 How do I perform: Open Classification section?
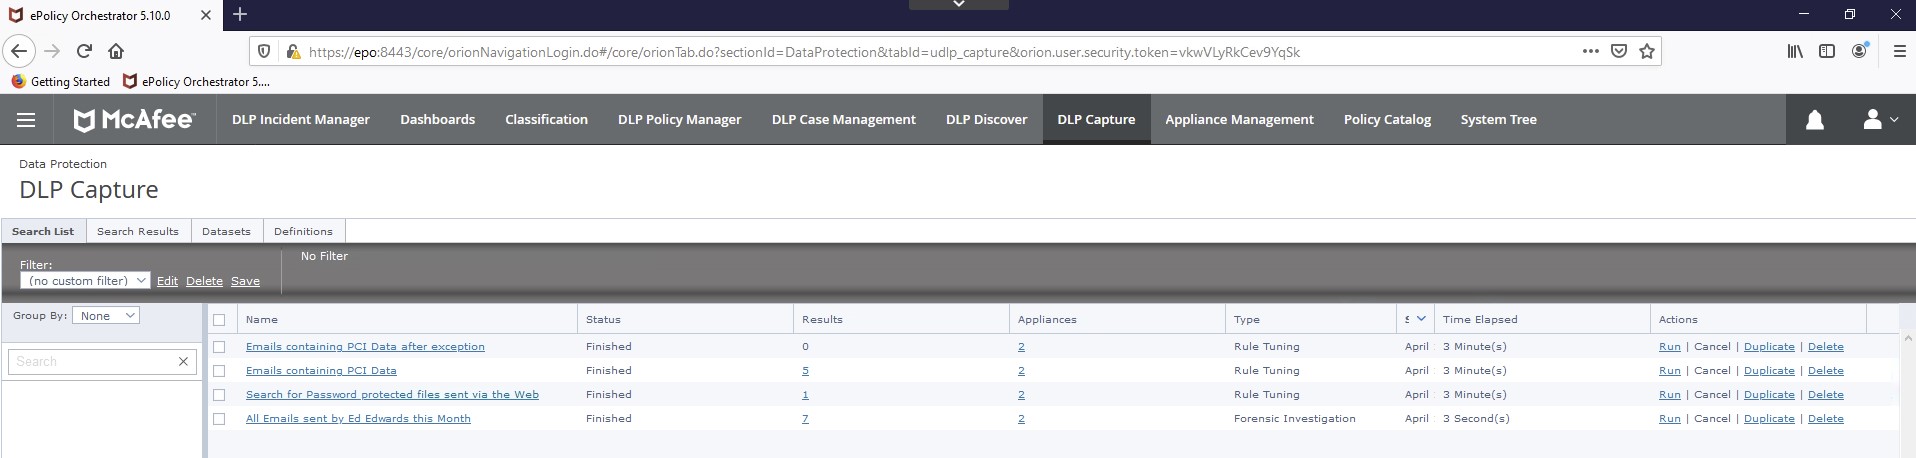(546, 120)
